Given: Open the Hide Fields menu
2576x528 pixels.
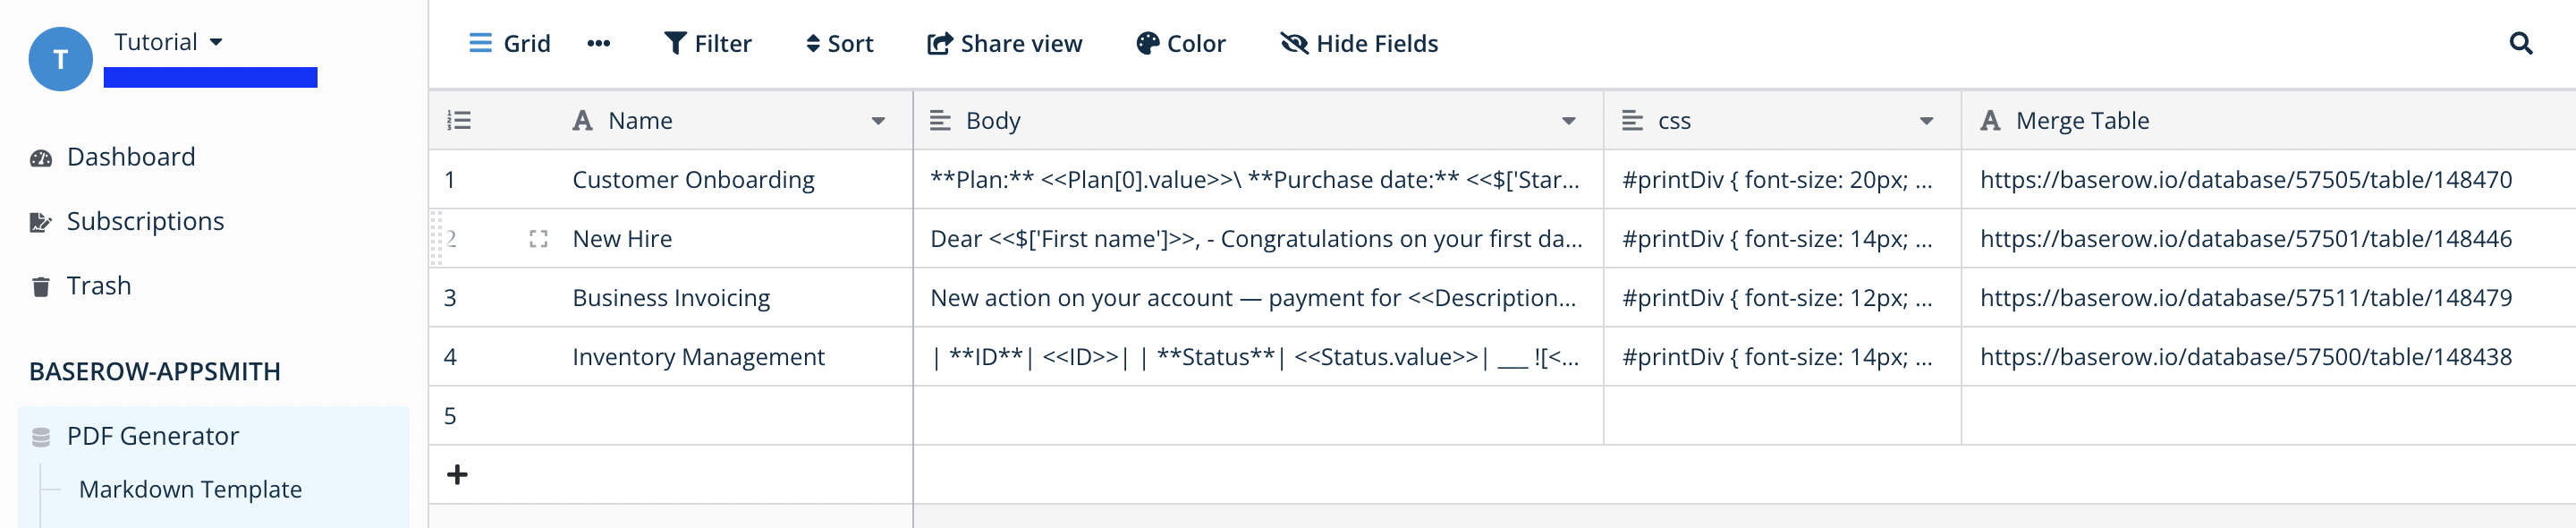Looking at the screenshot, I should click(x=1360, y=43).
